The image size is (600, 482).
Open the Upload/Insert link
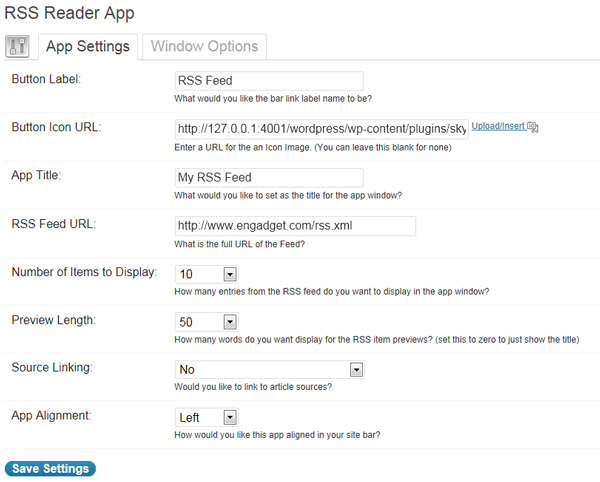pos(498,126)
